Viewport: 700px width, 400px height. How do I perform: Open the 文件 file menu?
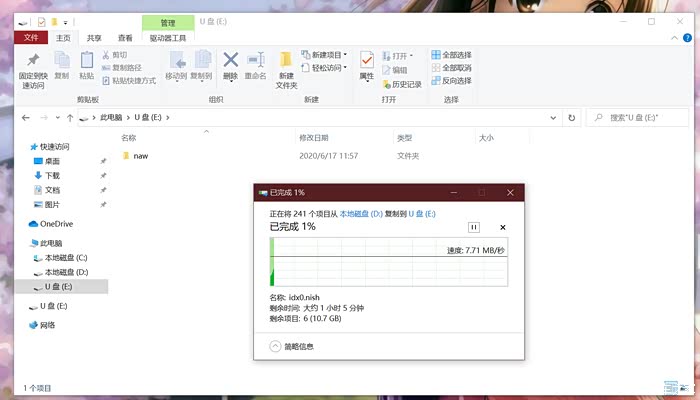coord(30,38)
